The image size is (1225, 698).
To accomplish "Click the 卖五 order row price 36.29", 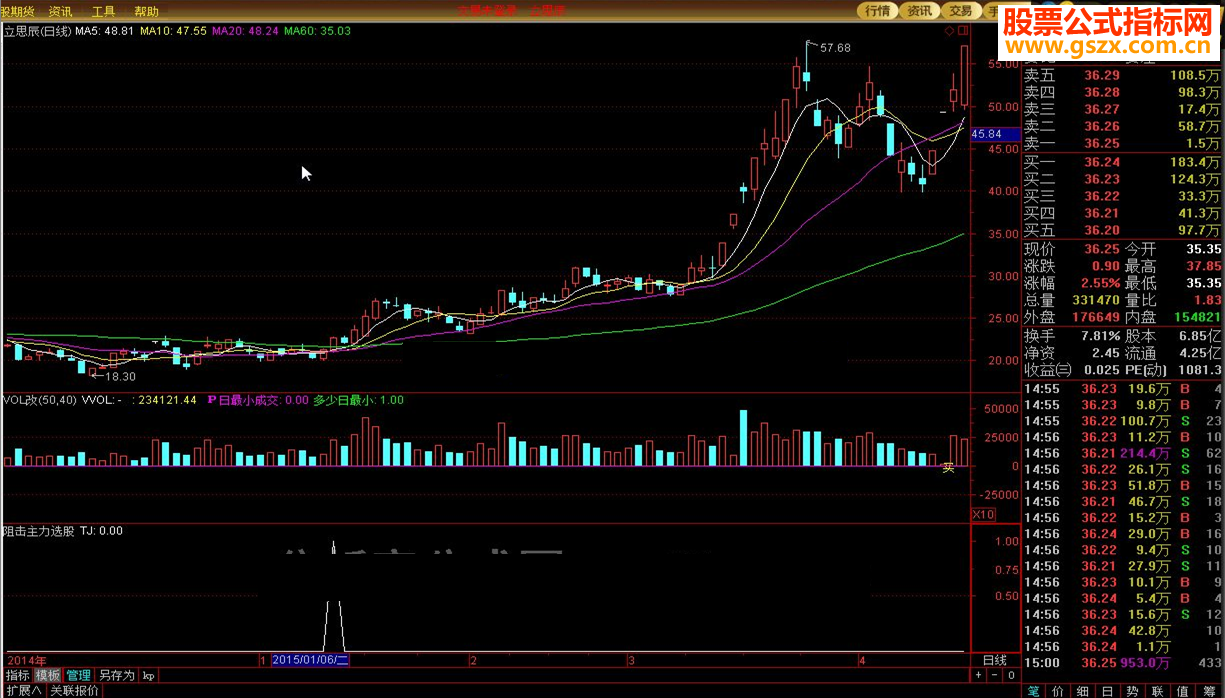I will (1102, 75).
